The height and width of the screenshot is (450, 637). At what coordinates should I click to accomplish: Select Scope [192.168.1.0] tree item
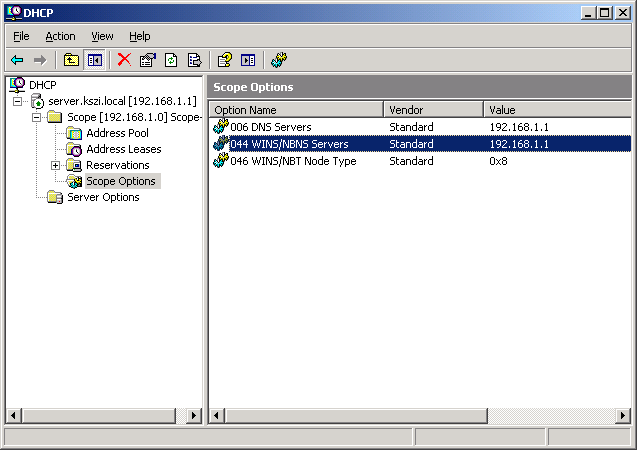[x=134, y=117]
